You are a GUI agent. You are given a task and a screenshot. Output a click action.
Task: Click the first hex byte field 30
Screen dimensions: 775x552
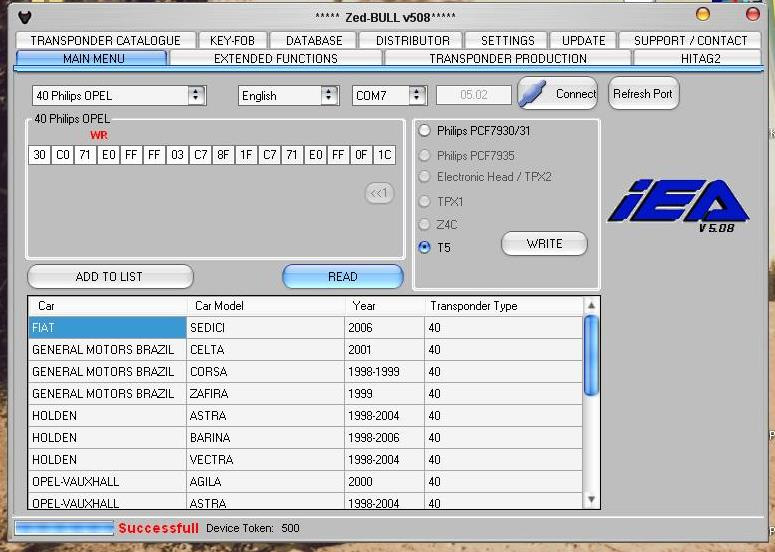coord(39,155)
